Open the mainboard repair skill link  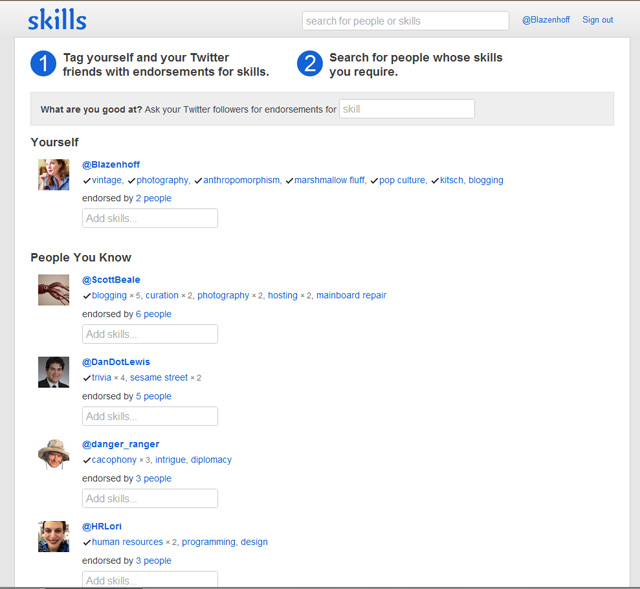(x=351, y=296)
